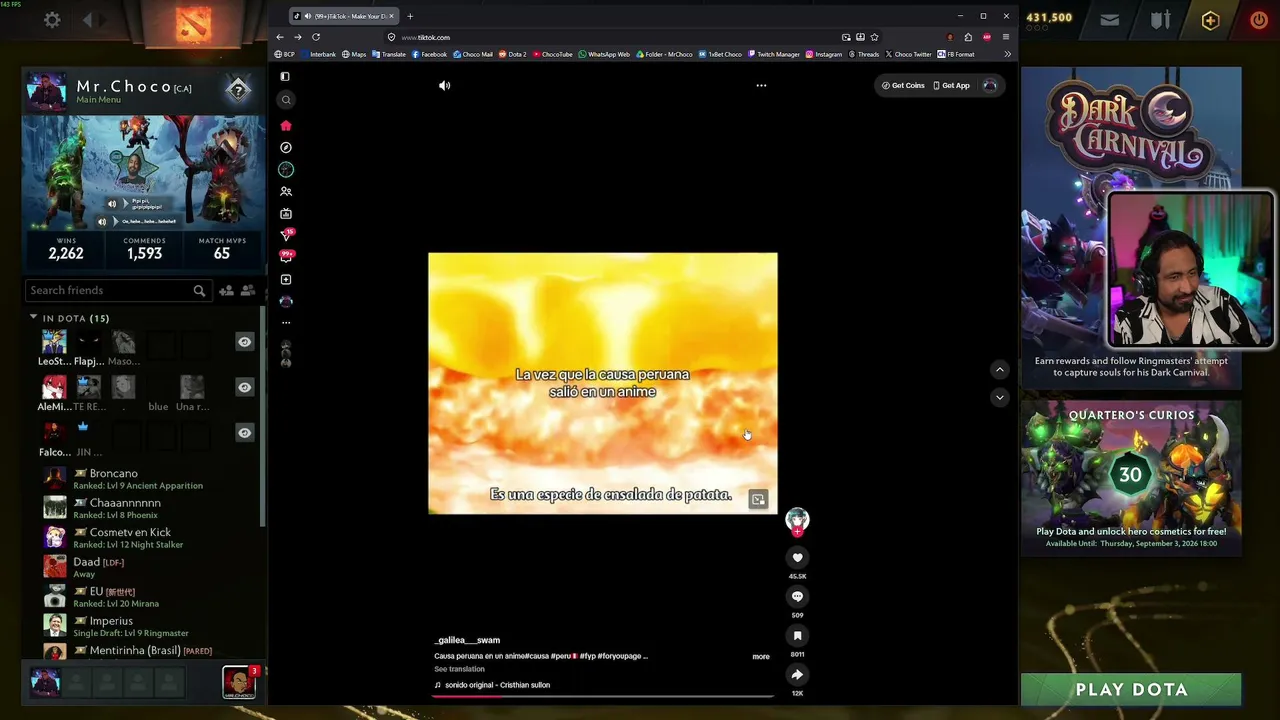The image size is (1280, 720).
Task: Open TikTok activity inbox with 99+ badge
Action: 286,257
